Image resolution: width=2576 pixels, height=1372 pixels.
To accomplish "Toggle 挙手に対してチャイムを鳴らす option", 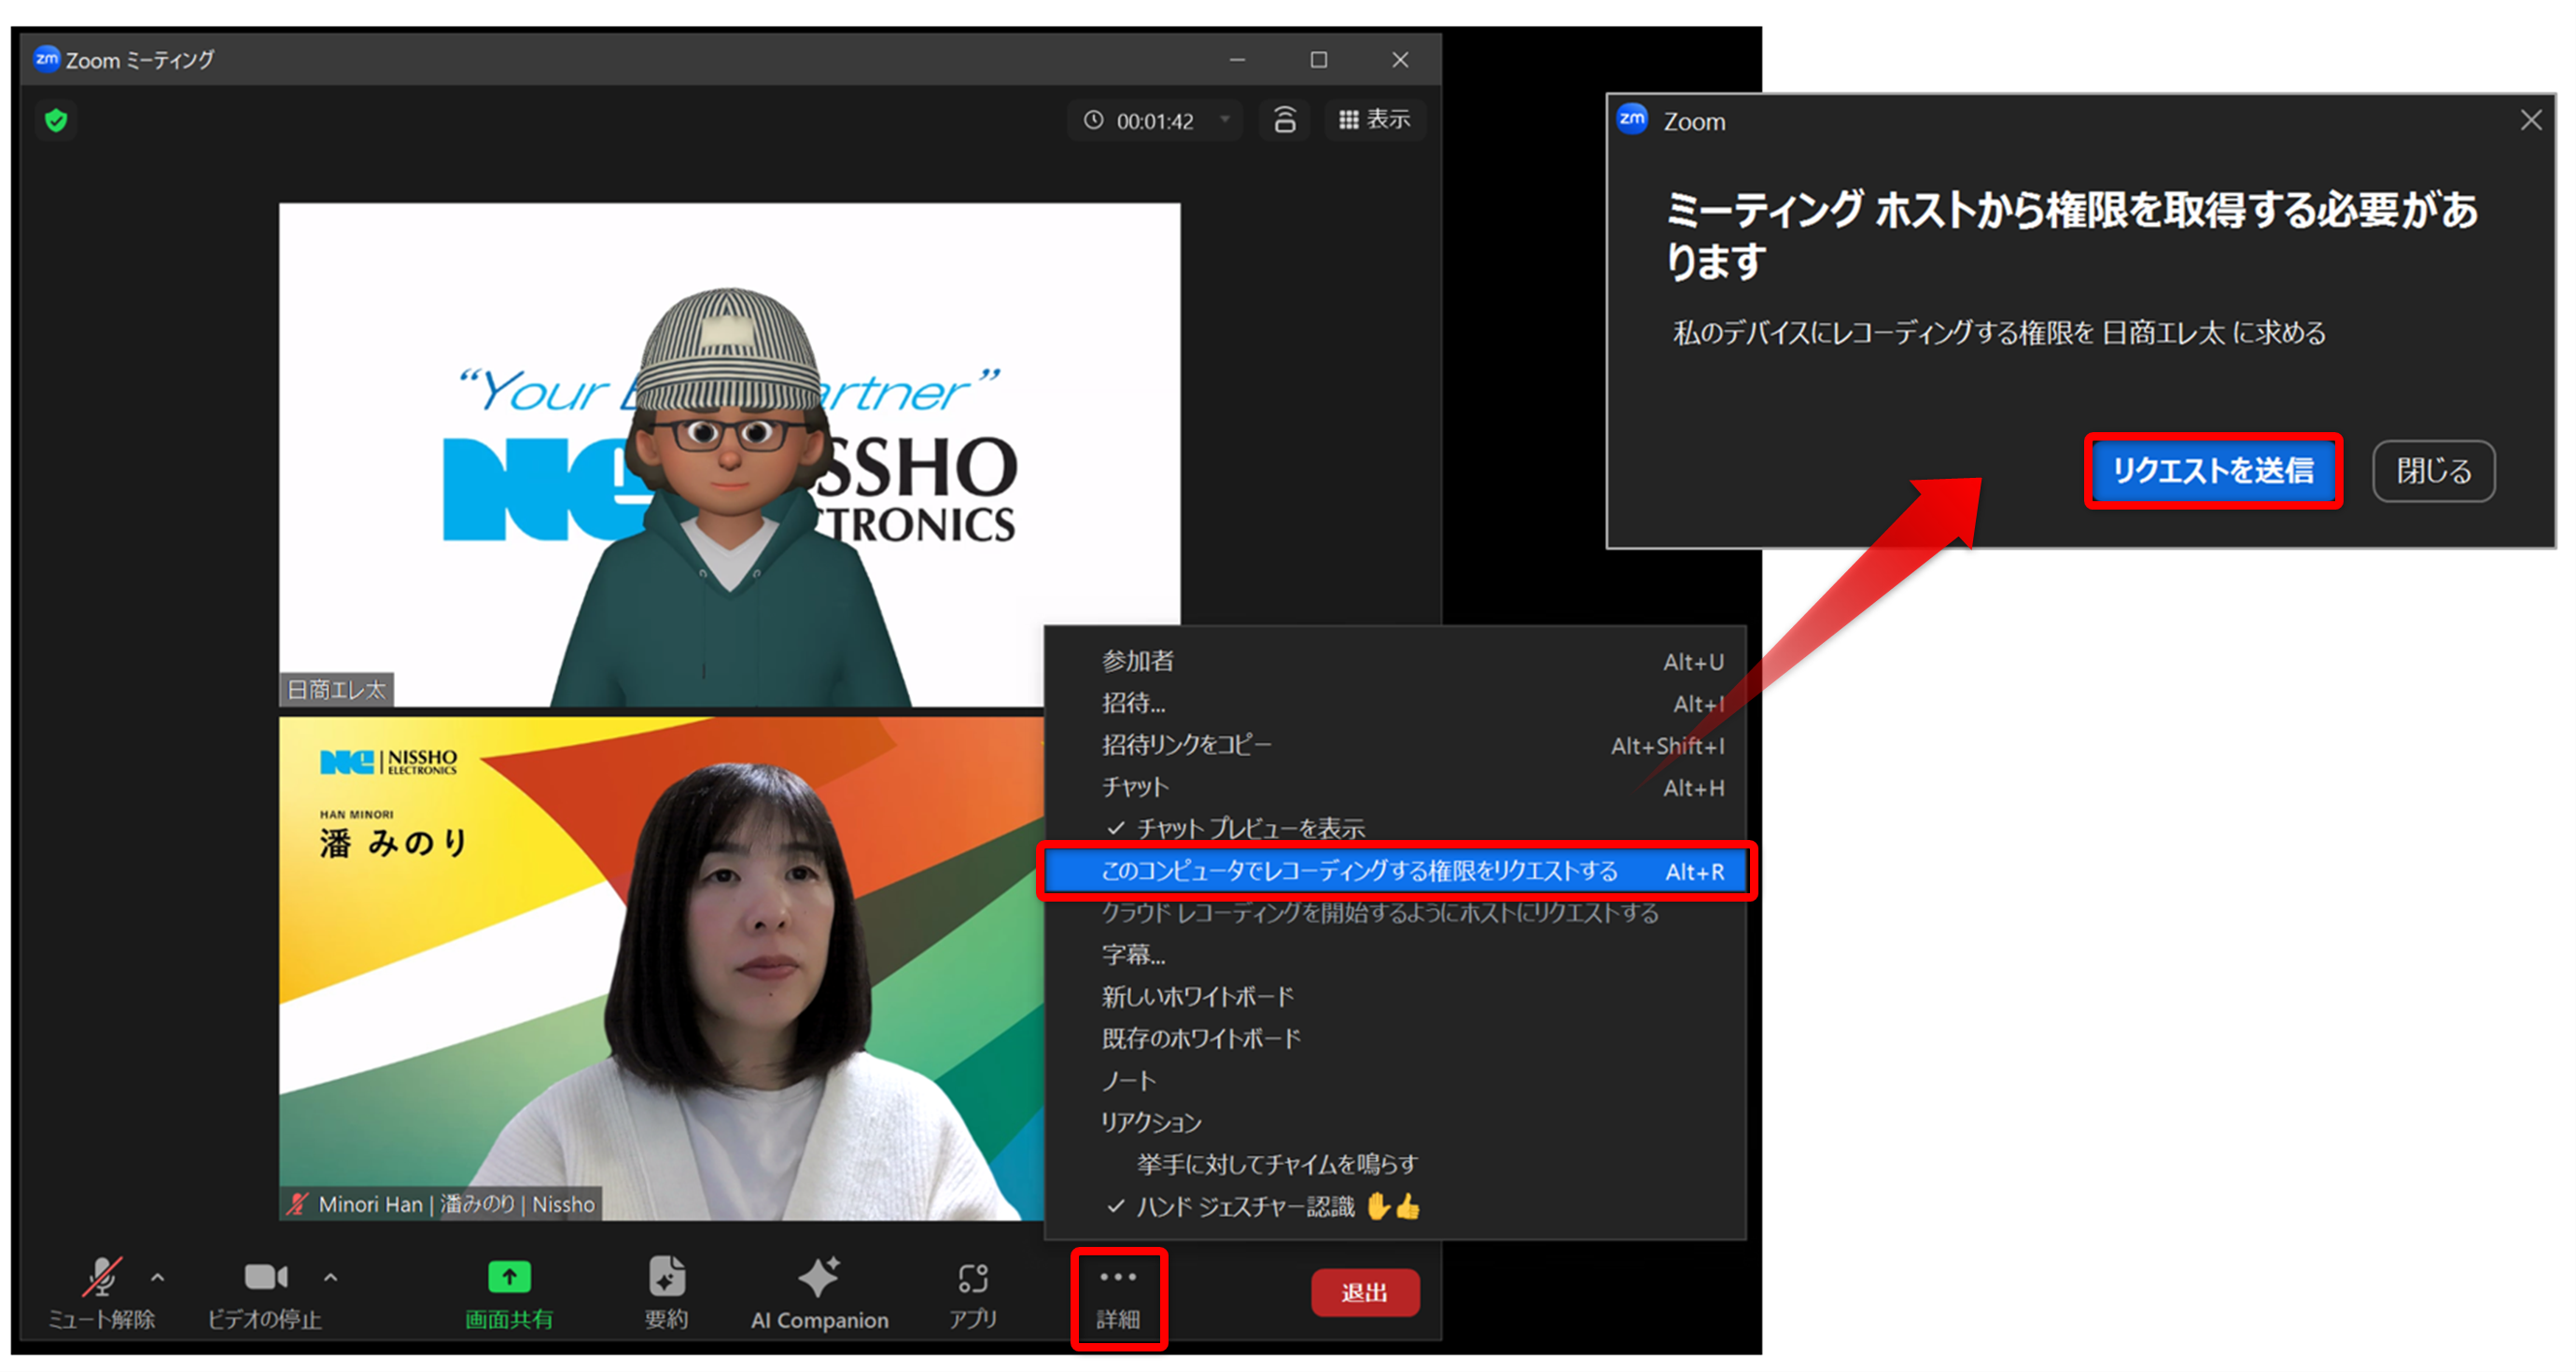I will 1395,1165.
